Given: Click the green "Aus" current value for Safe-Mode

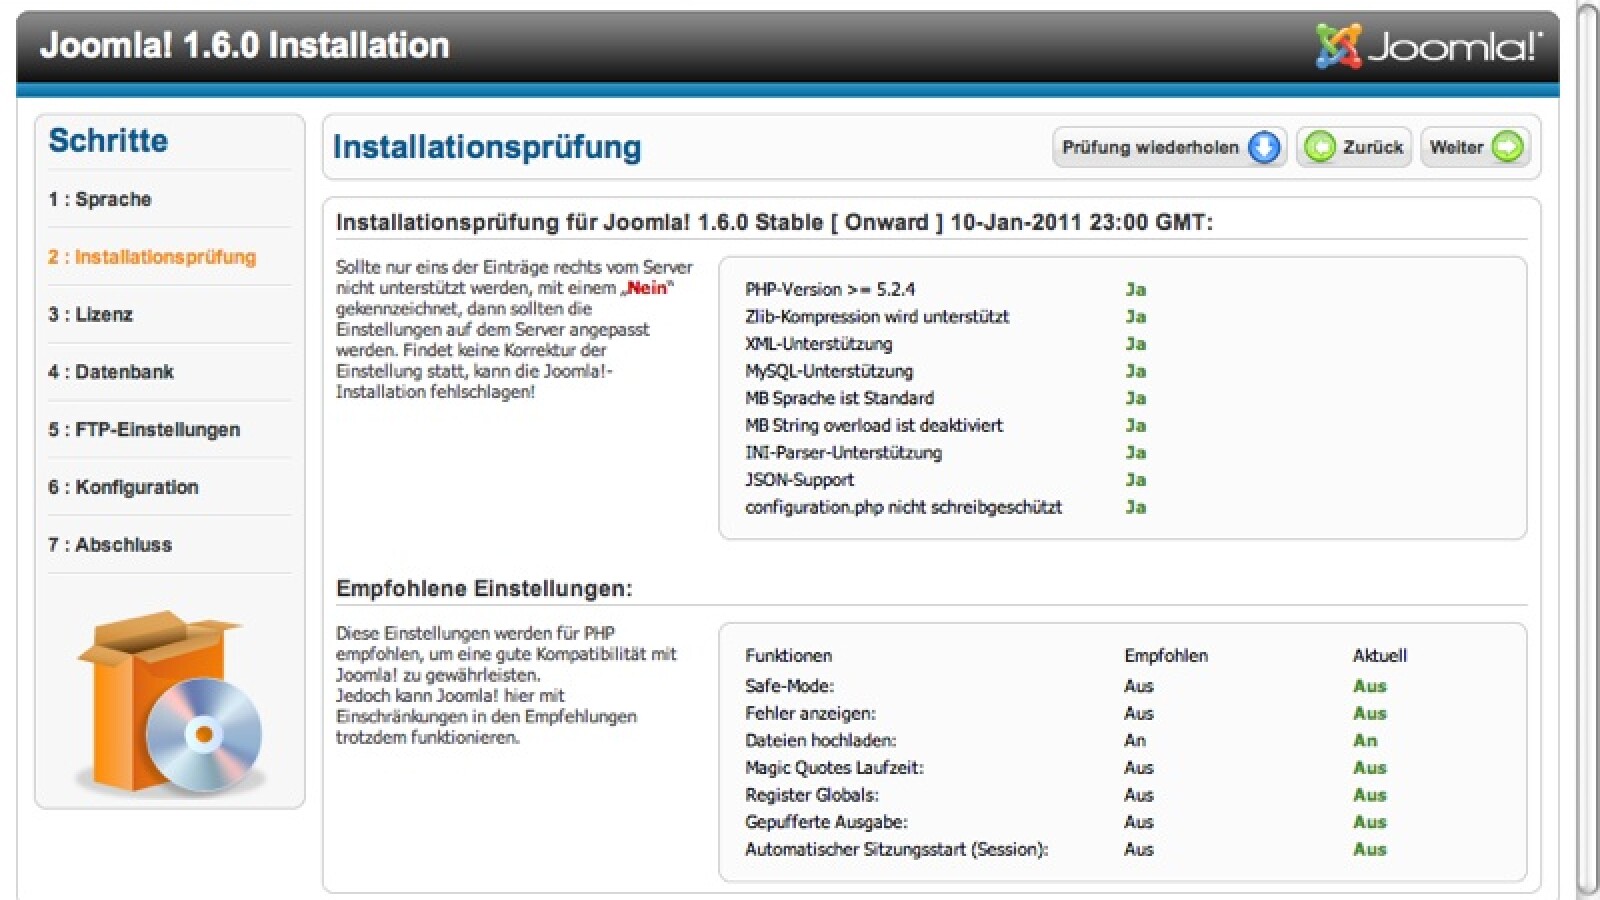Looking at the screenshot, I should point(1369,686).
